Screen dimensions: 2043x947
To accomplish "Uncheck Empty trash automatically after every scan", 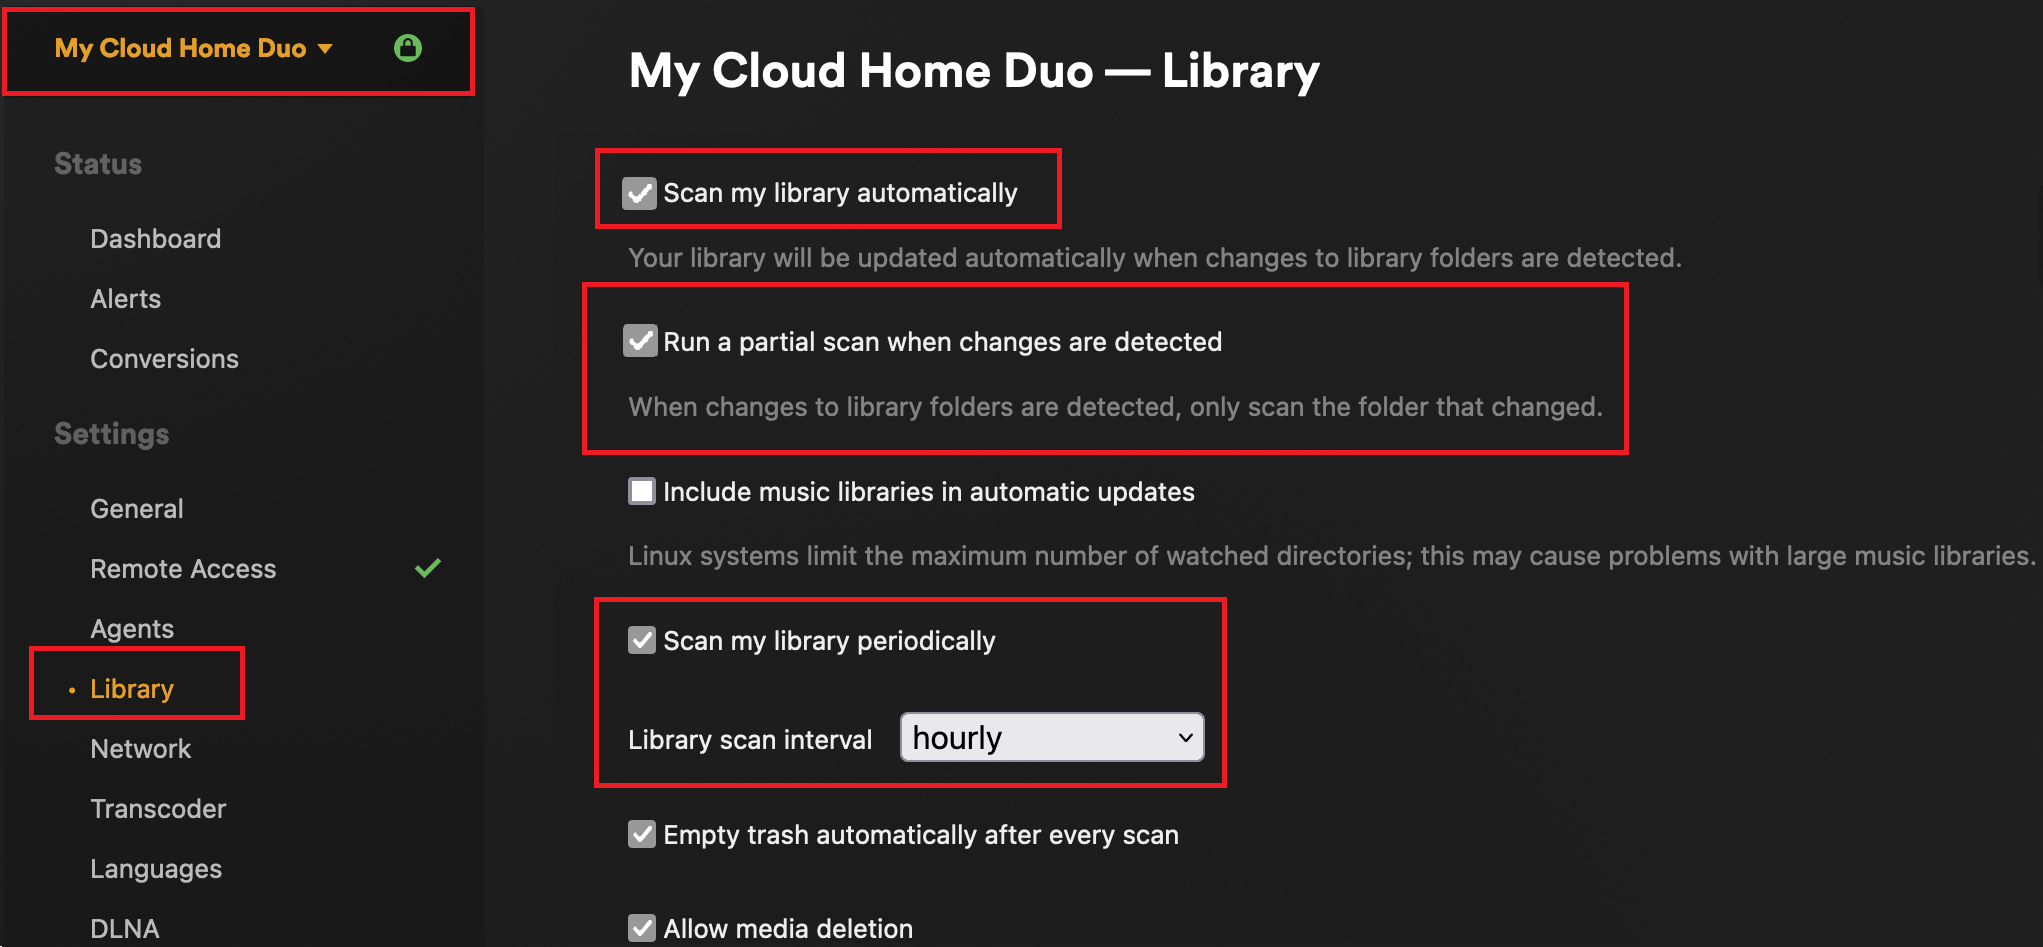I will point(641,834).
